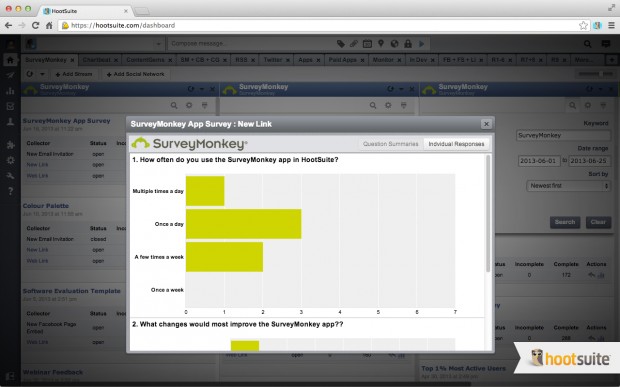Refresh the first SurveyMonkey stream column
Image resolution: width=620 pixels, height=387 pixels.
(191, 89)
